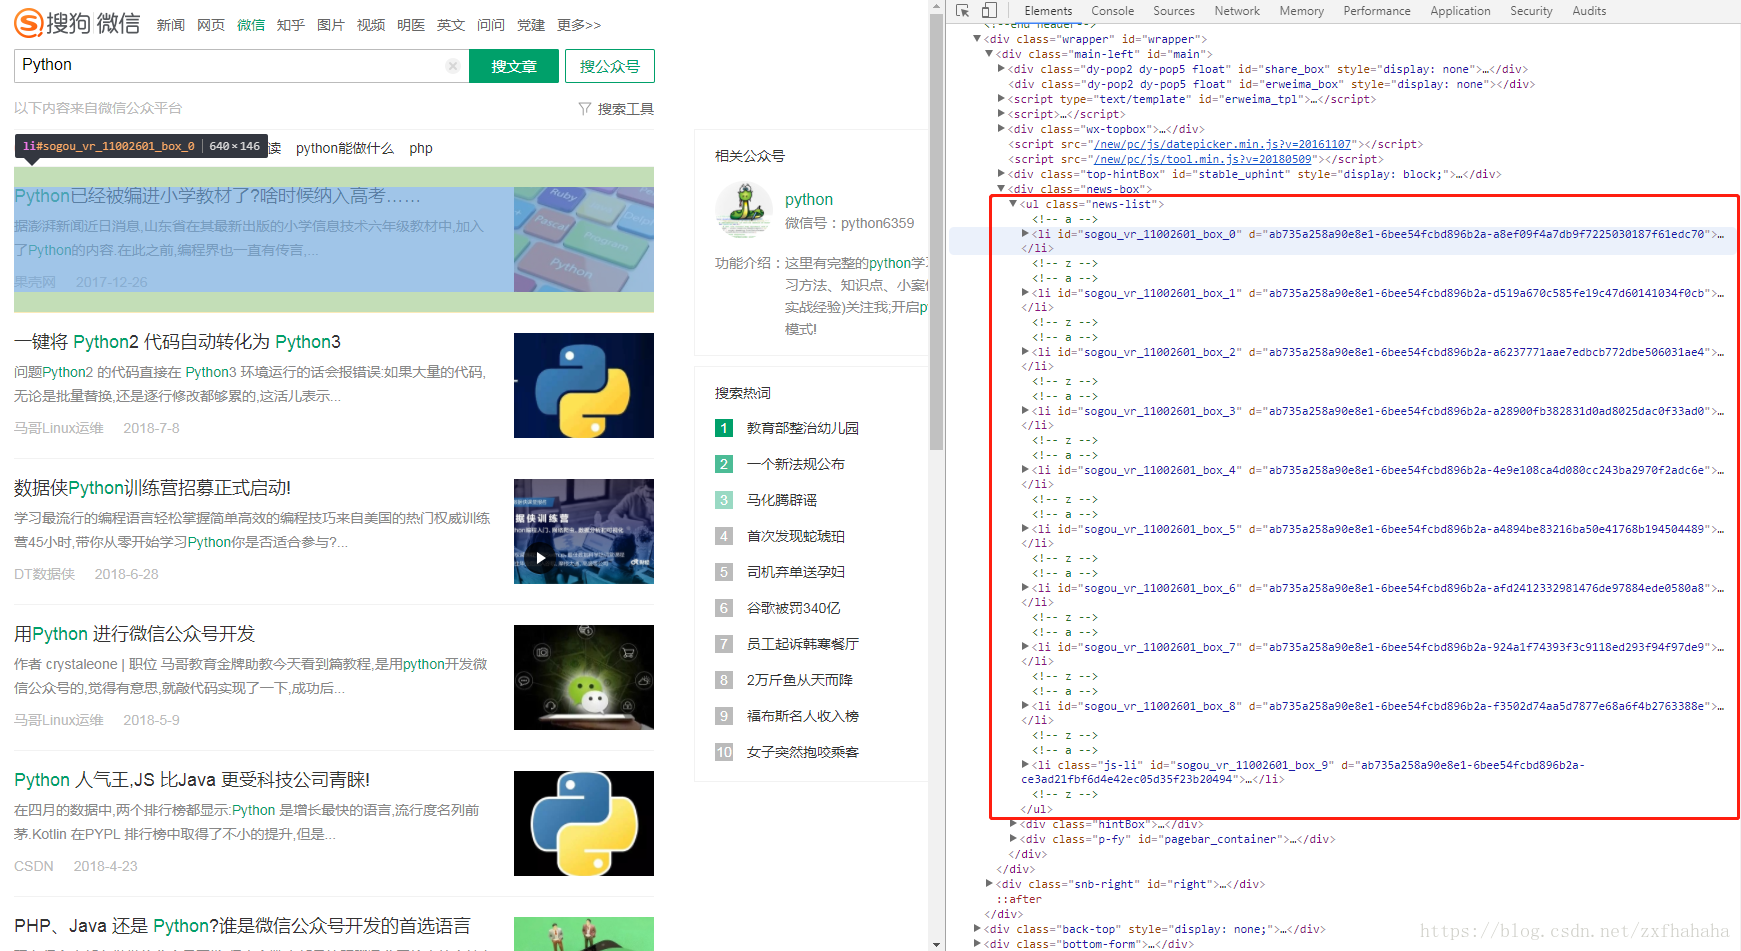
Task: Click the page vertical scrollbar thumb
Action: [x=936, y=230]
